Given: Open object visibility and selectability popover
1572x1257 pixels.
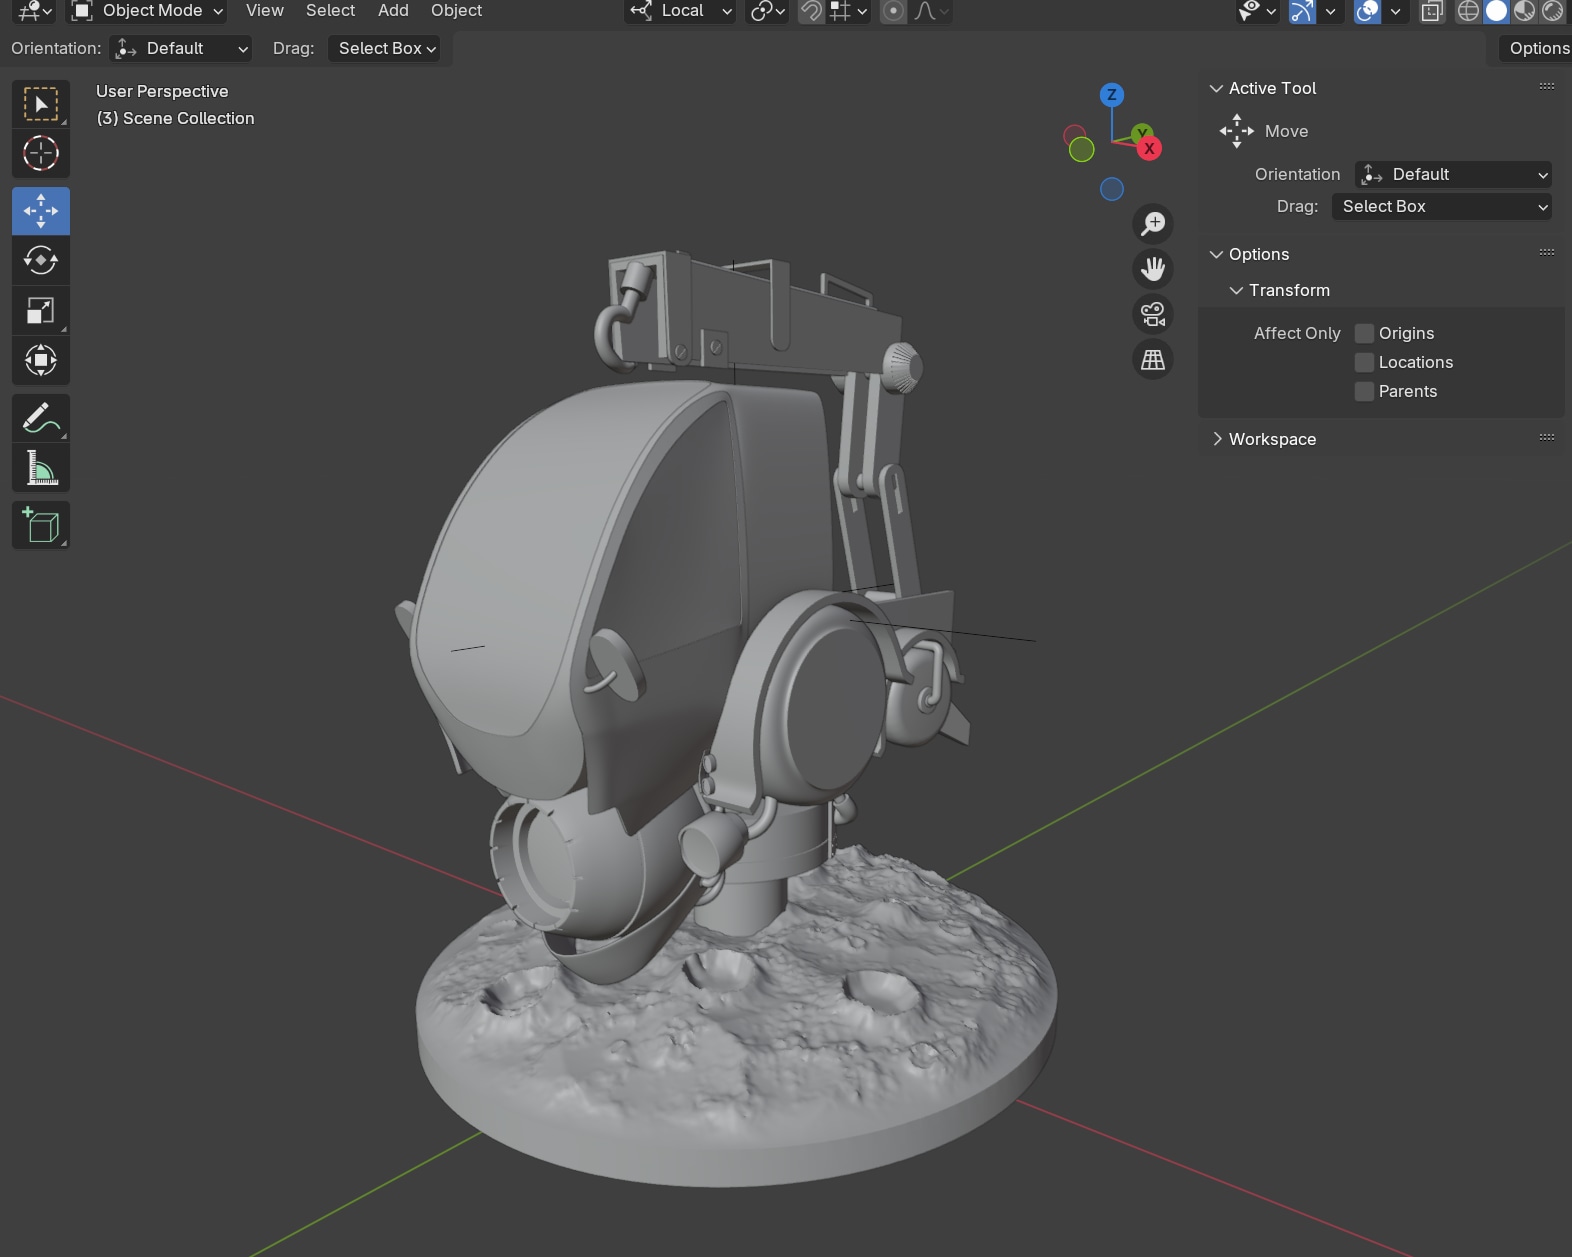Looking at the screenshot, I should (1257, 11).
